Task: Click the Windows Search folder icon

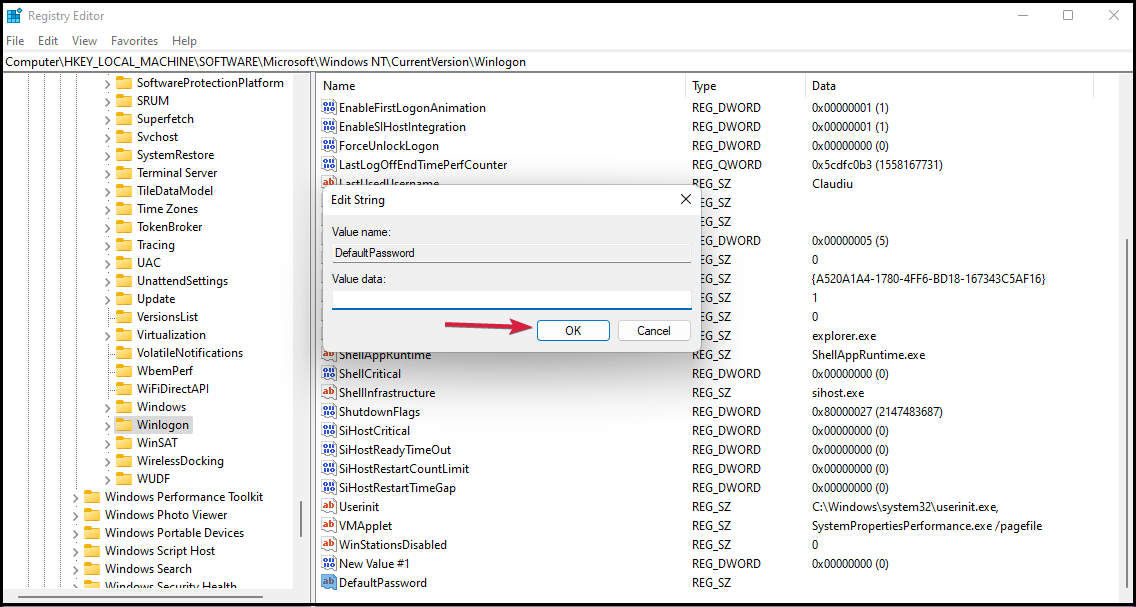Action: (x=92, y=569)
